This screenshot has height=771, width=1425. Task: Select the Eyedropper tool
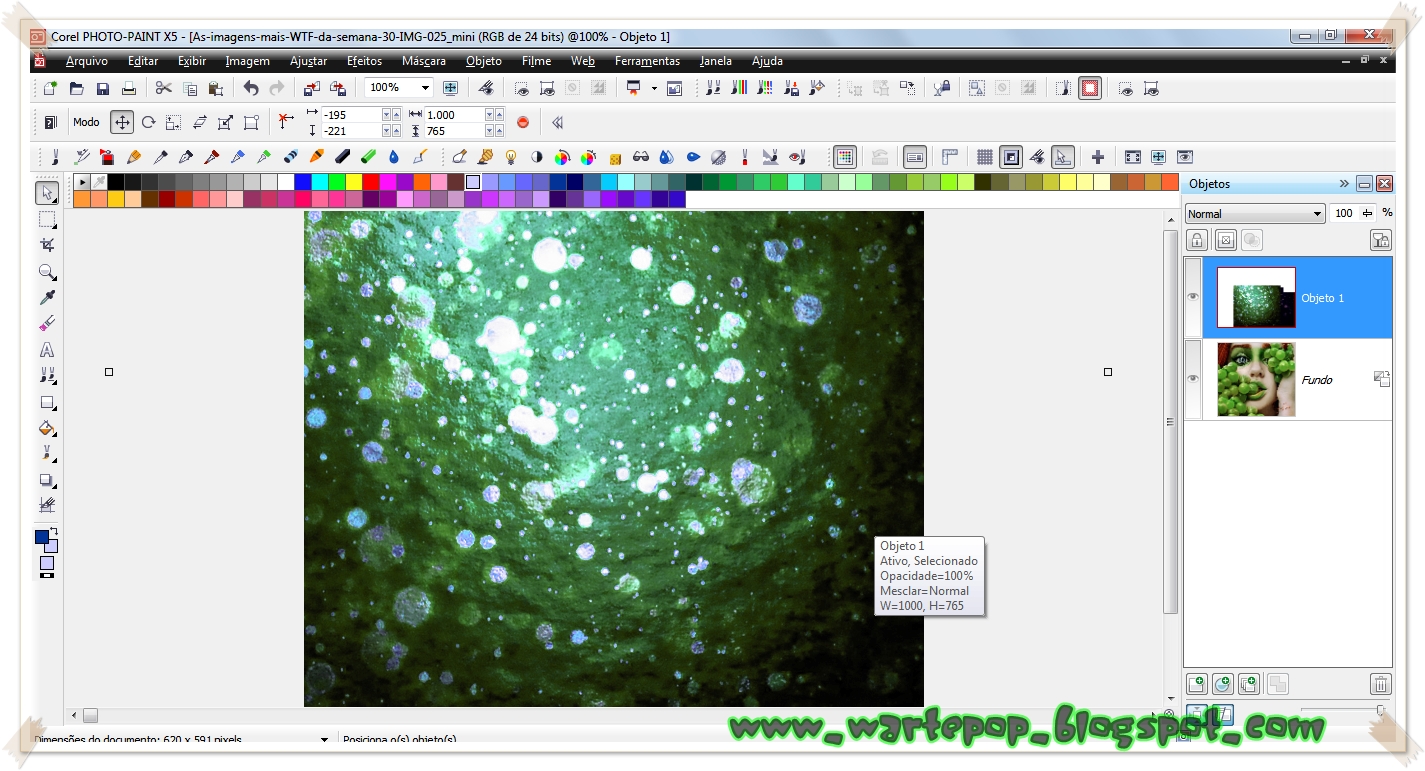47,297
